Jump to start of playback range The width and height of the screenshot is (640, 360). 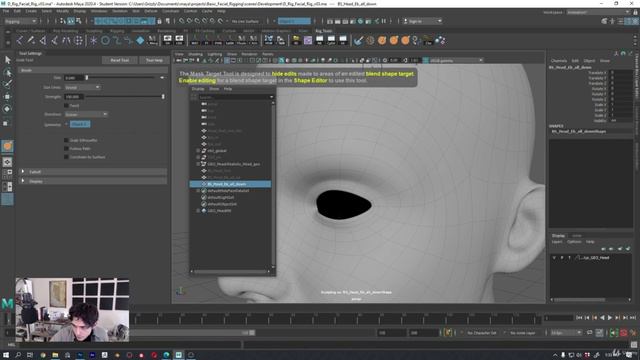pos(579,317)
